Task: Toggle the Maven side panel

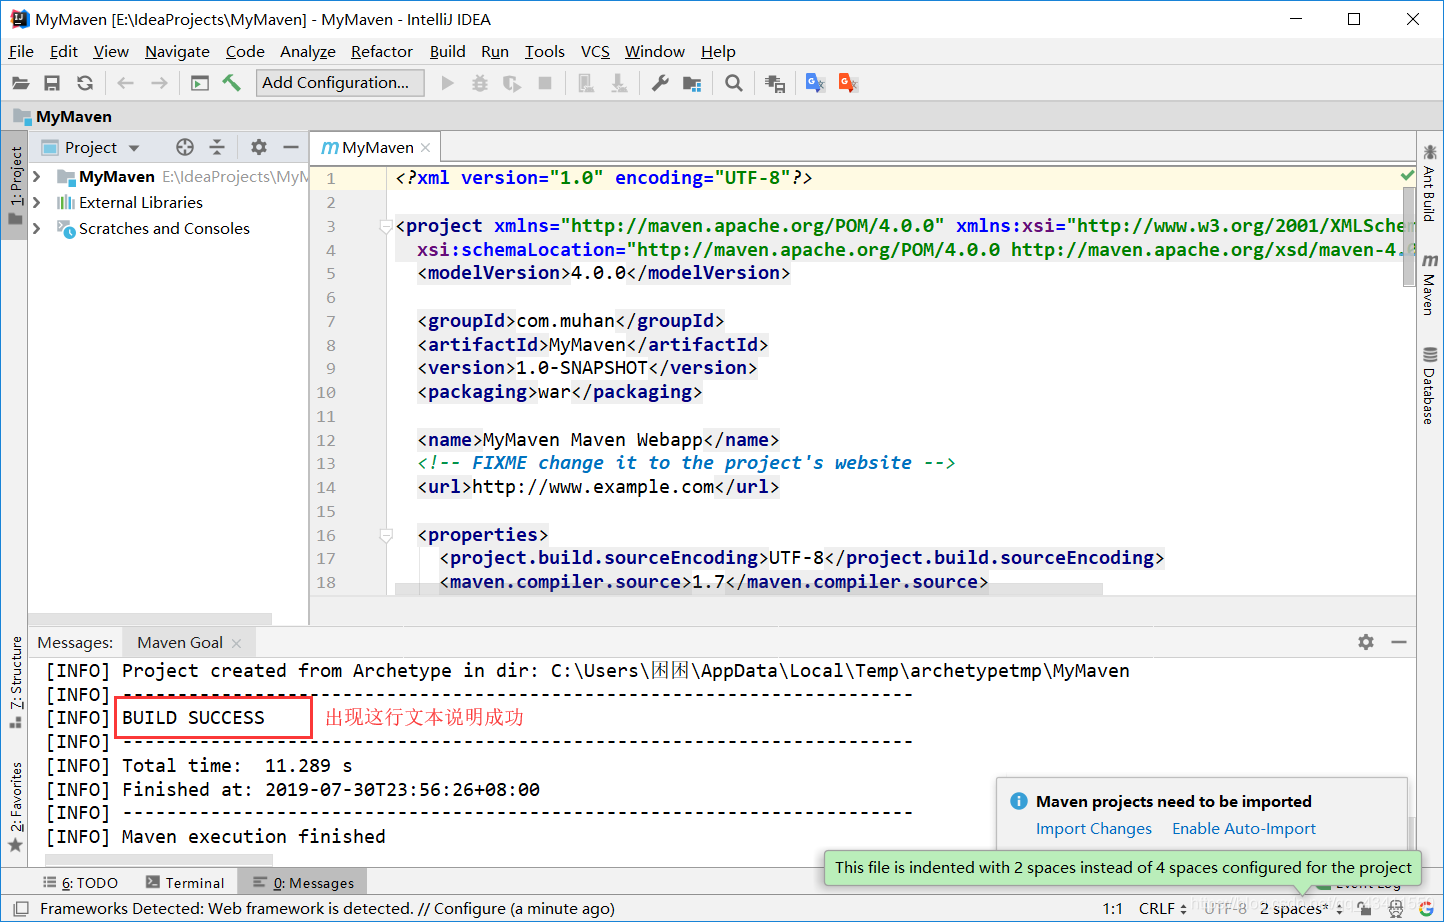Action: click(x=1430, y=285)
